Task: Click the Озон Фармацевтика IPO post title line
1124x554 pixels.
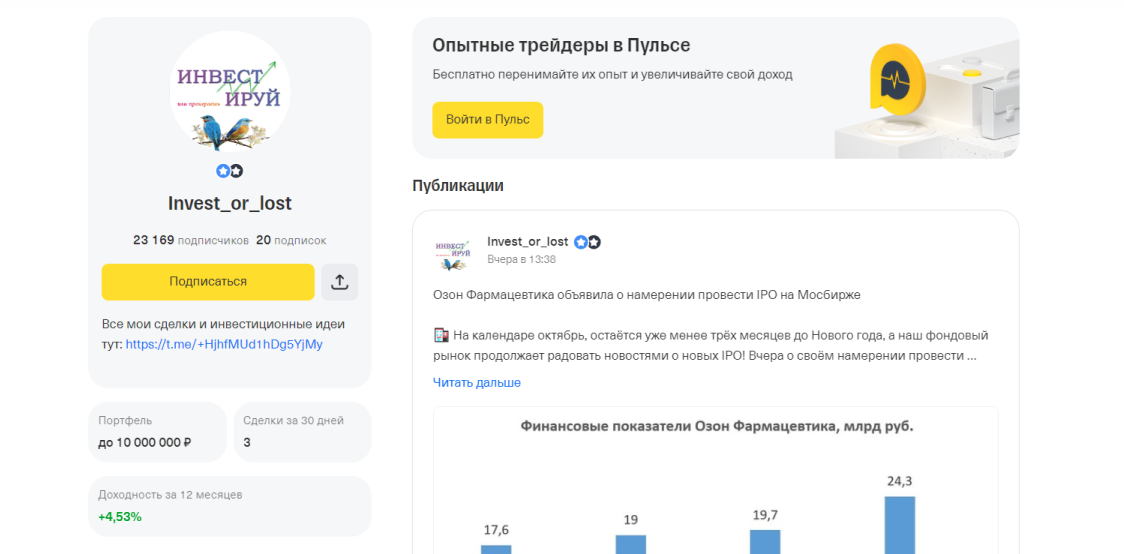Action: coord(647,295)
